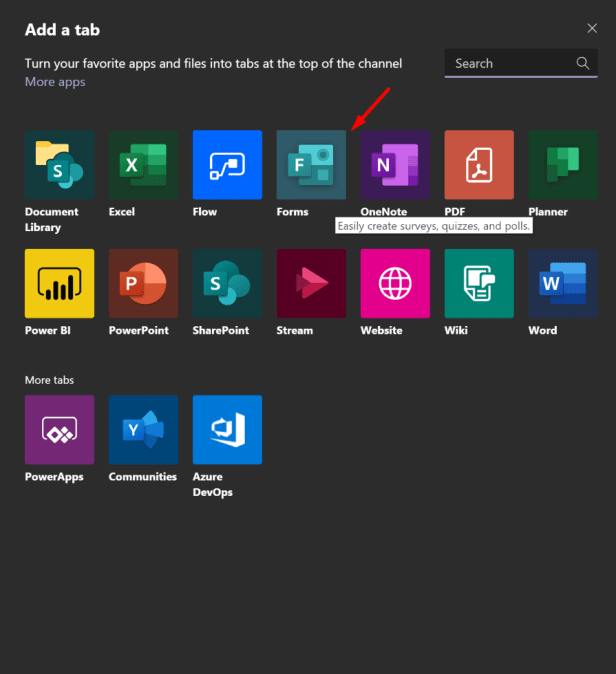Select the SharePoint icon

[227, 283]
